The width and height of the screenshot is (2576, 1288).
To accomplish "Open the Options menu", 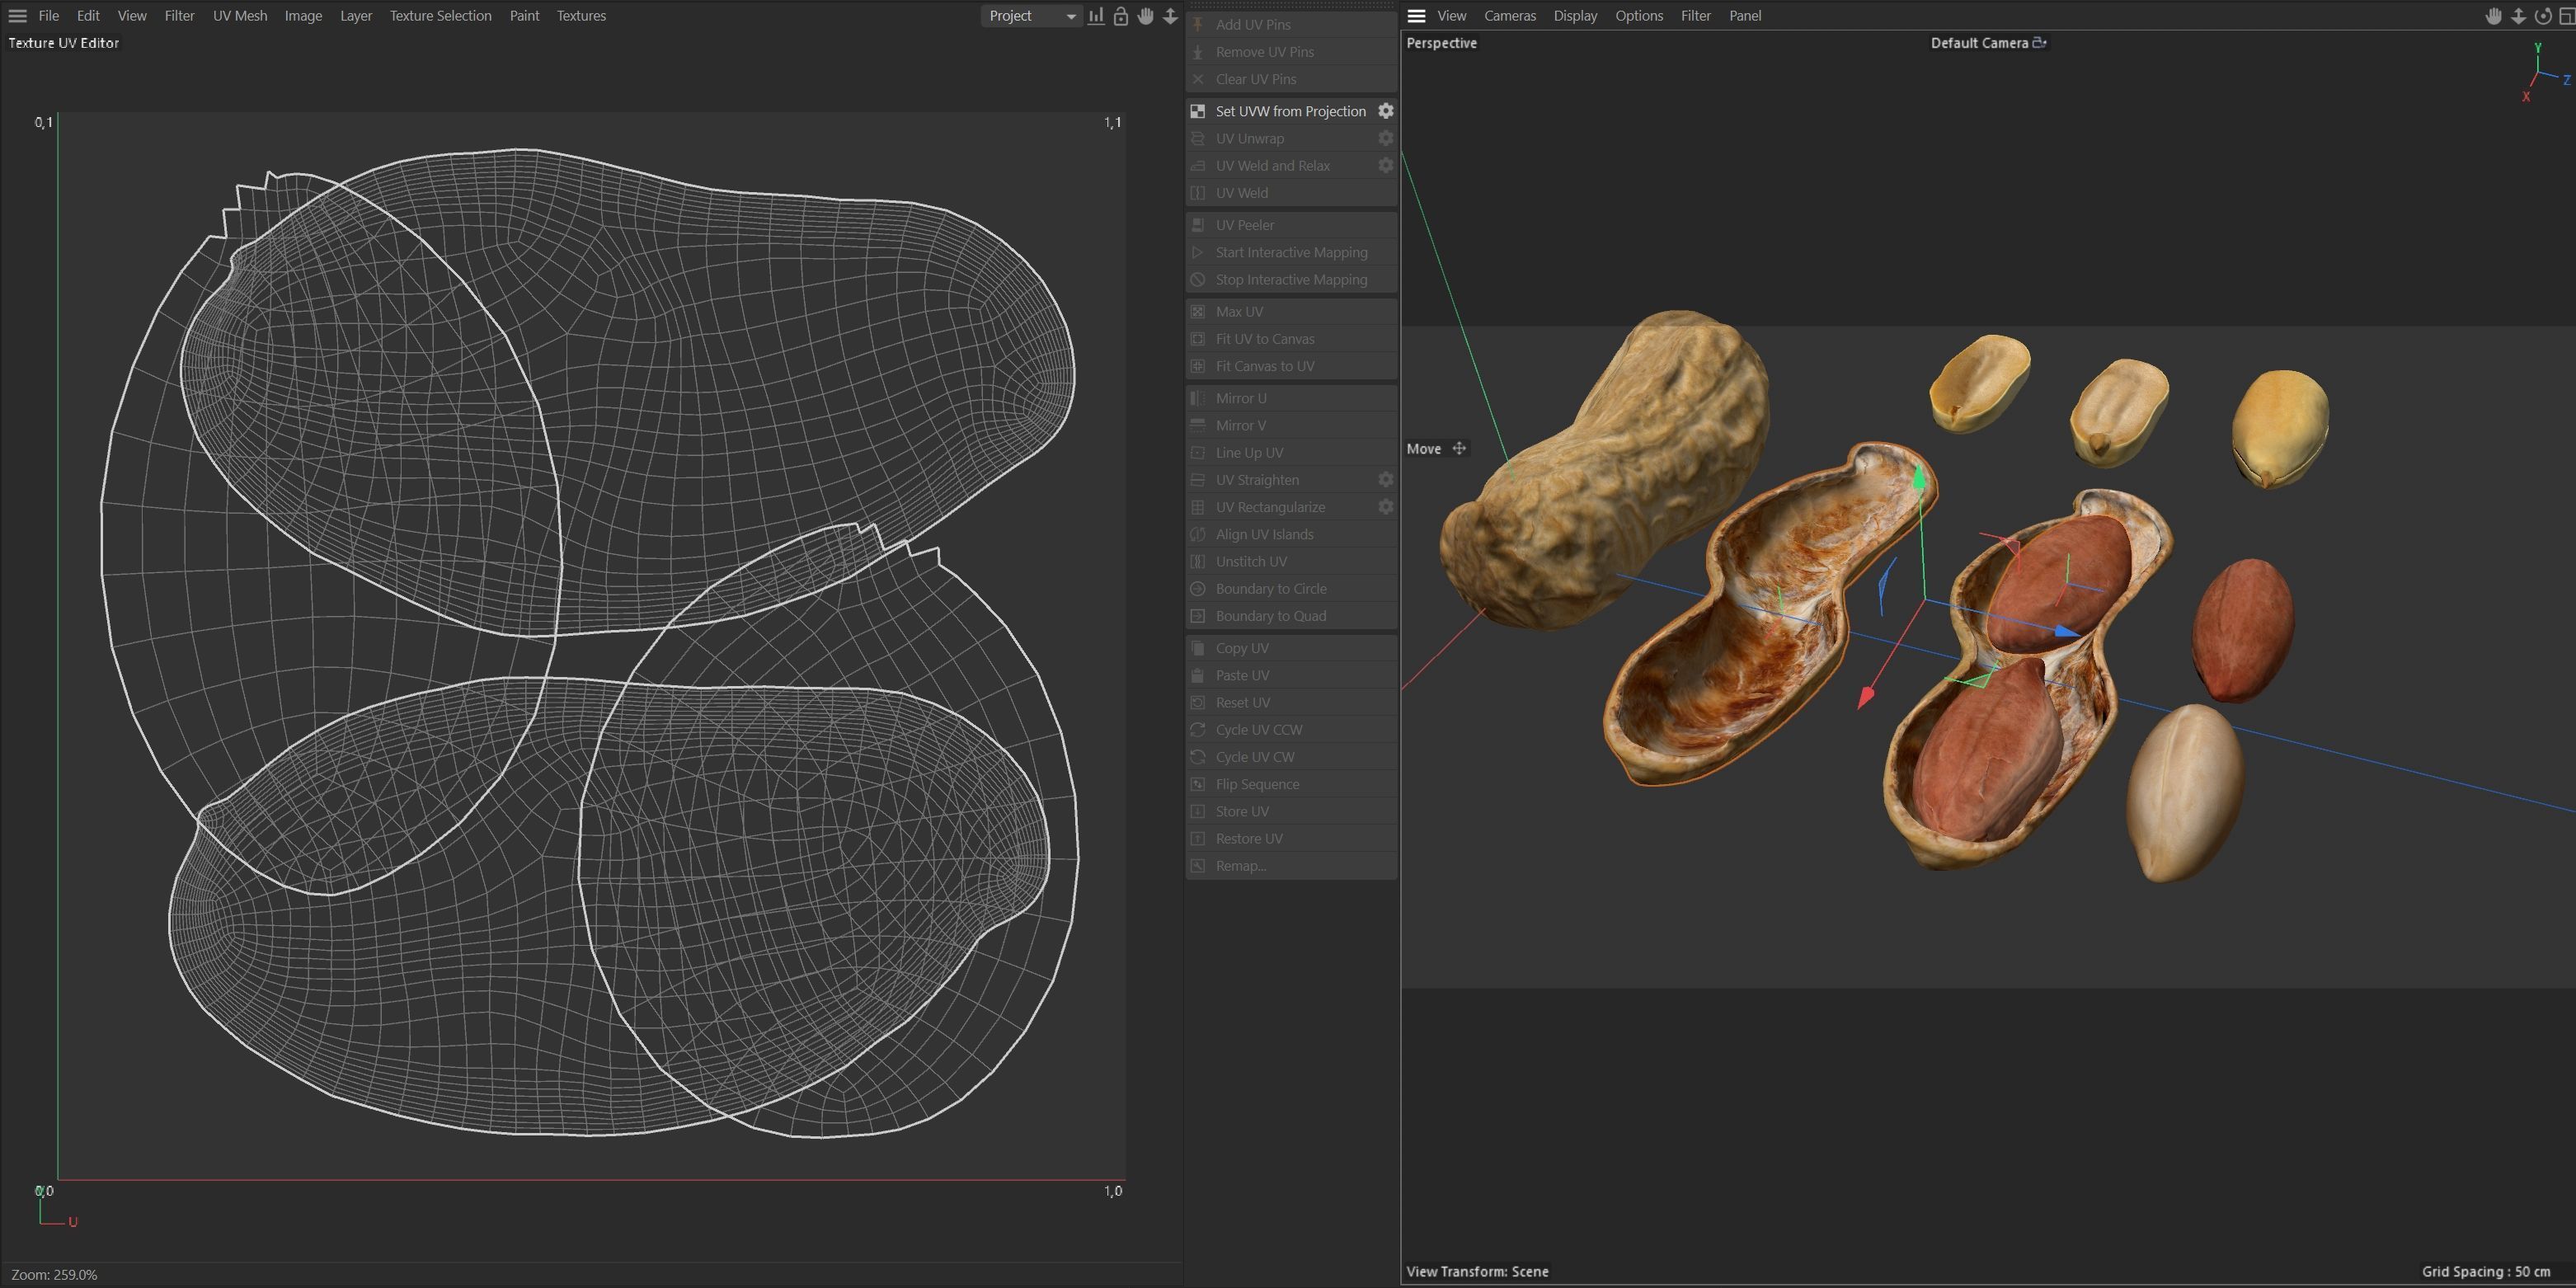I will [x=1639, y=16].
